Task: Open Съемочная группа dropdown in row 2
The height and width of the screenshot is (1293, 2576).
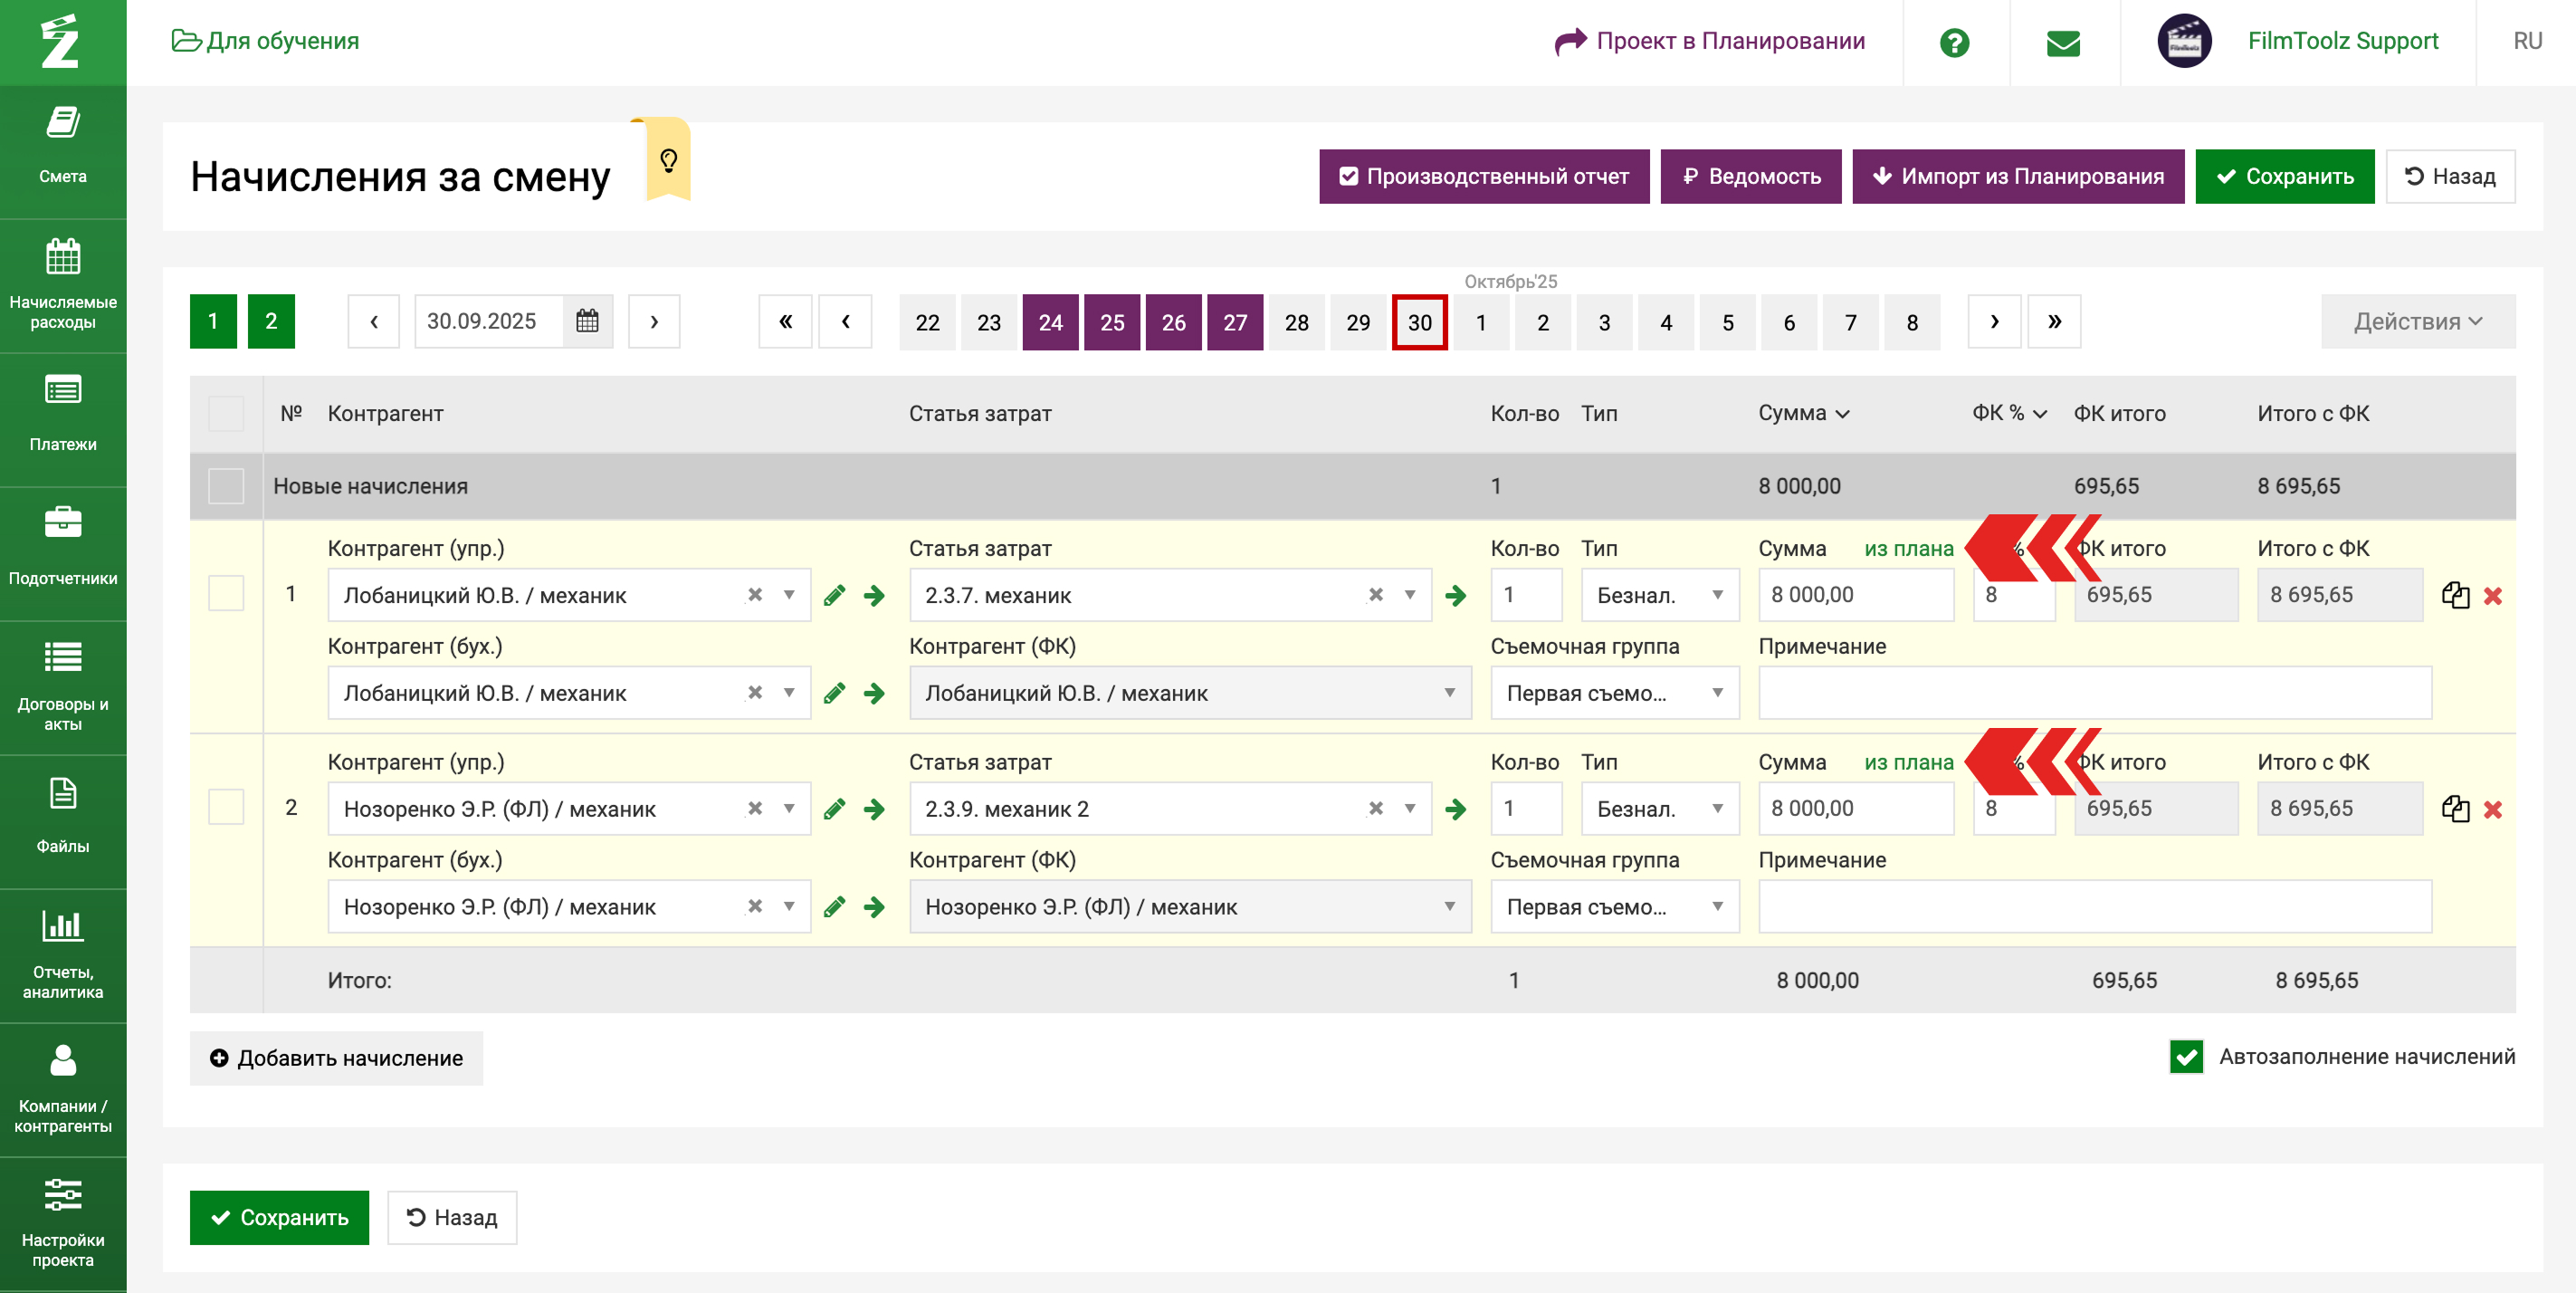Action: coord(1614,907)
